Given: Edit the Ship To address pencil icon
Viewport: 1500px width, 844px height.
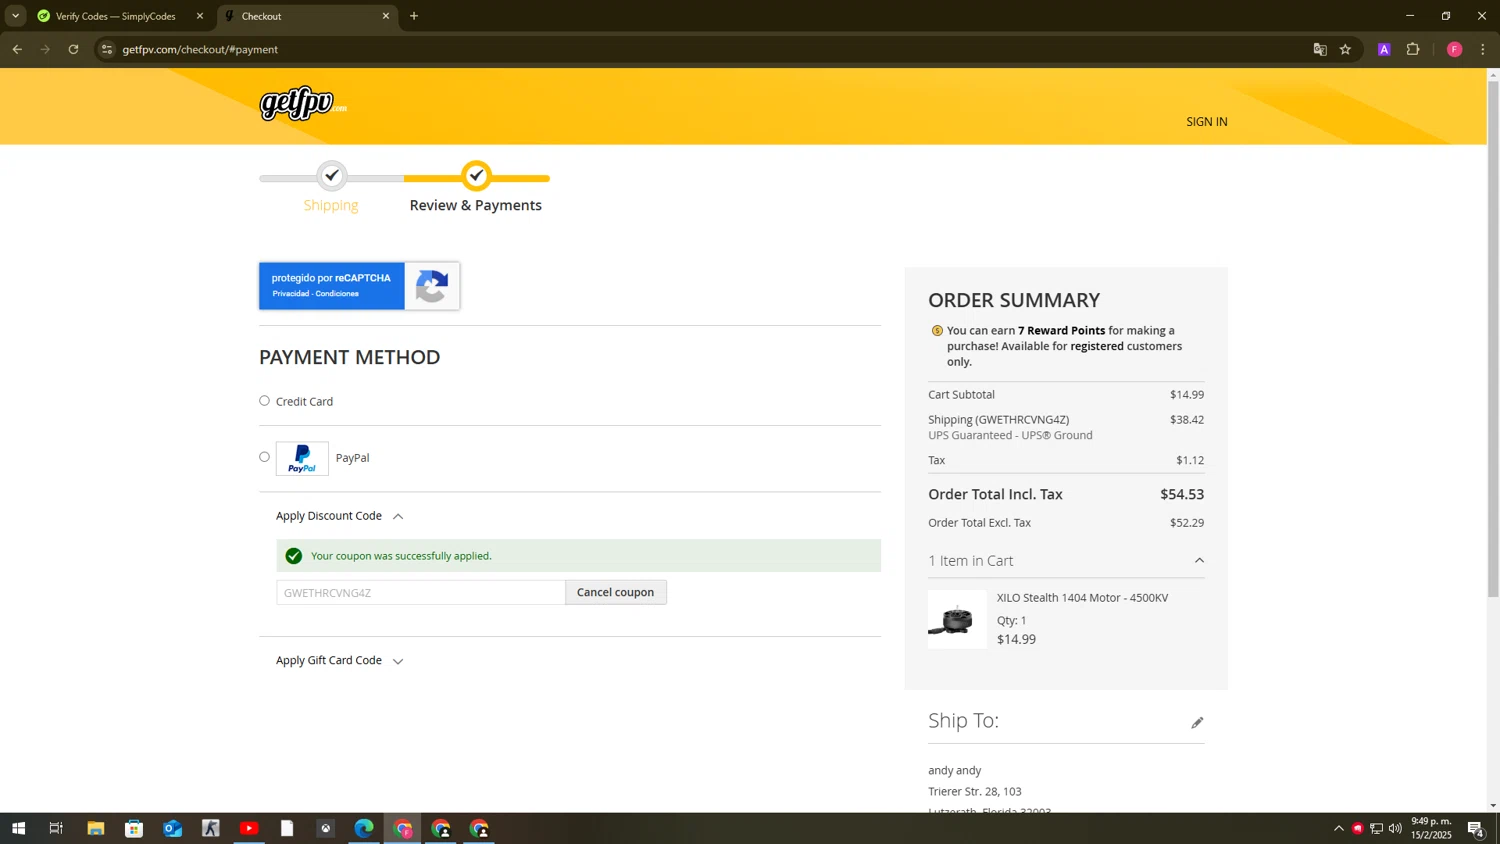Looking at the screenshot, I should (1197, 722).
